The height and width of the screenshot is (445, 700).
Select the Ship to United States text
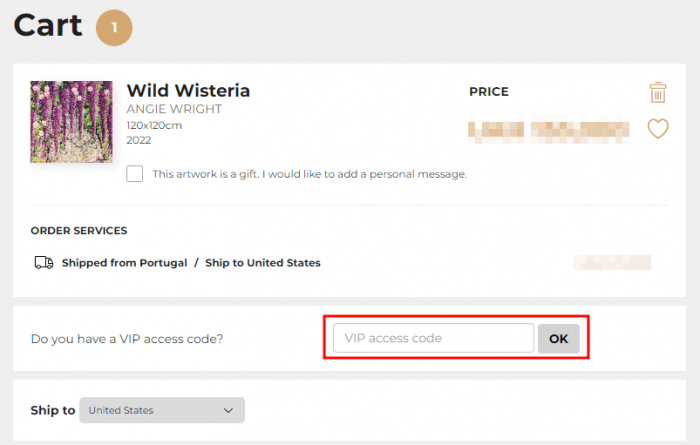point(263,263)
